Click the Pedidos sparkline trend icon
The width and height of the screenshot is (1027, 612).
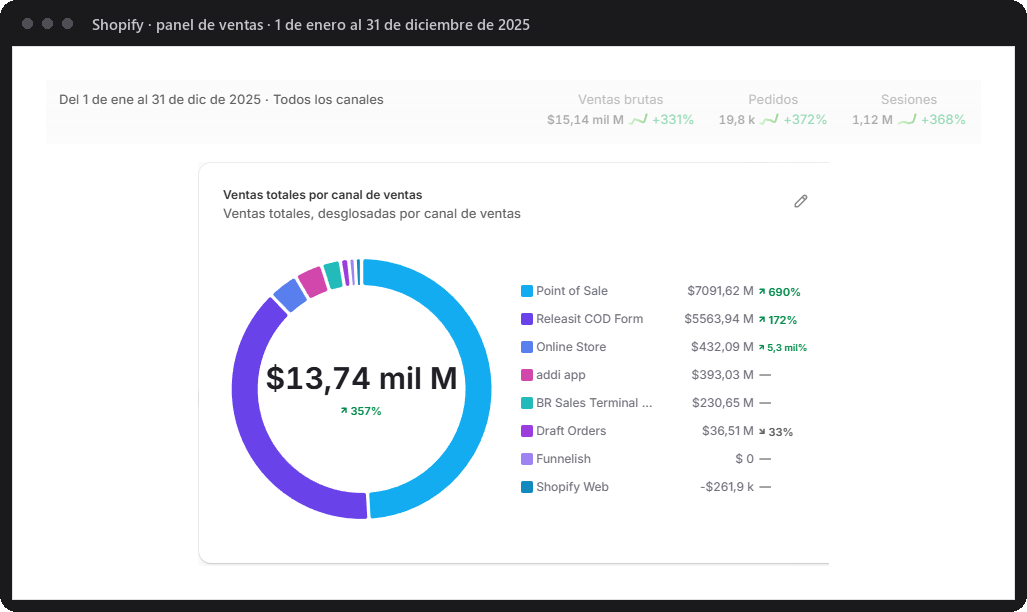[x=770, y=119]
